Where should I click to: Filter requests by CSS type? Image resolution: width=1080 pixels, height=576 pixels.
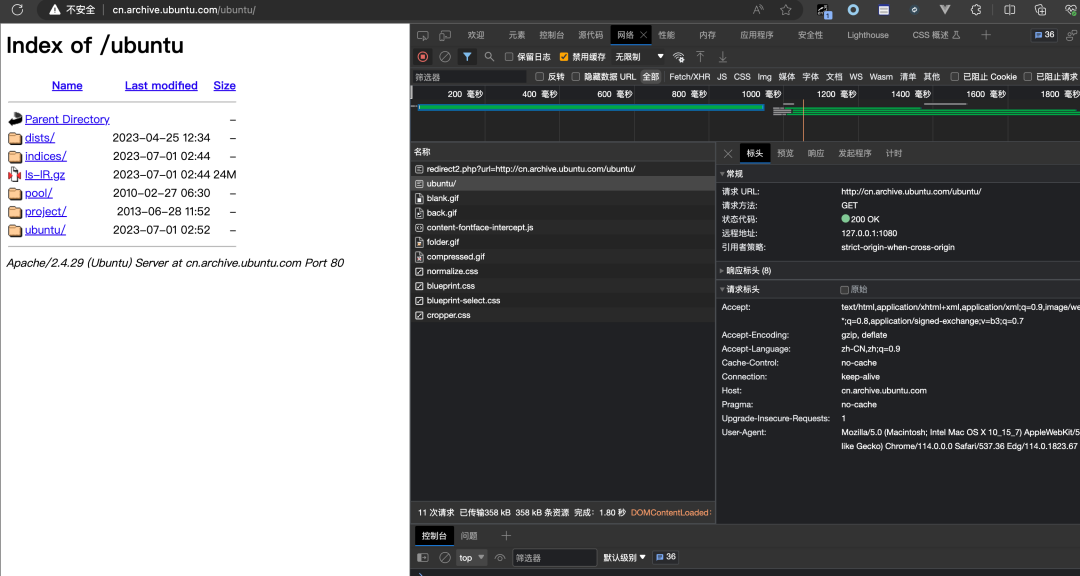coord(742,76)
